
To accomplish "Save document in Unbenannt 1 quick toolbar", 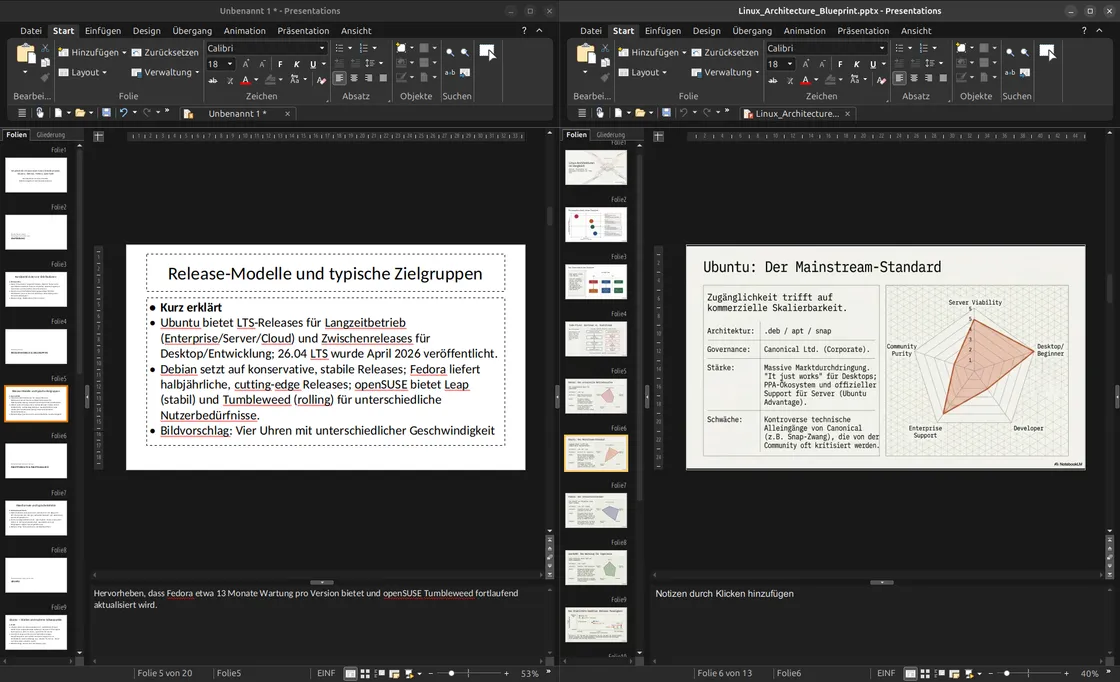I will click(x=106, y=113).
